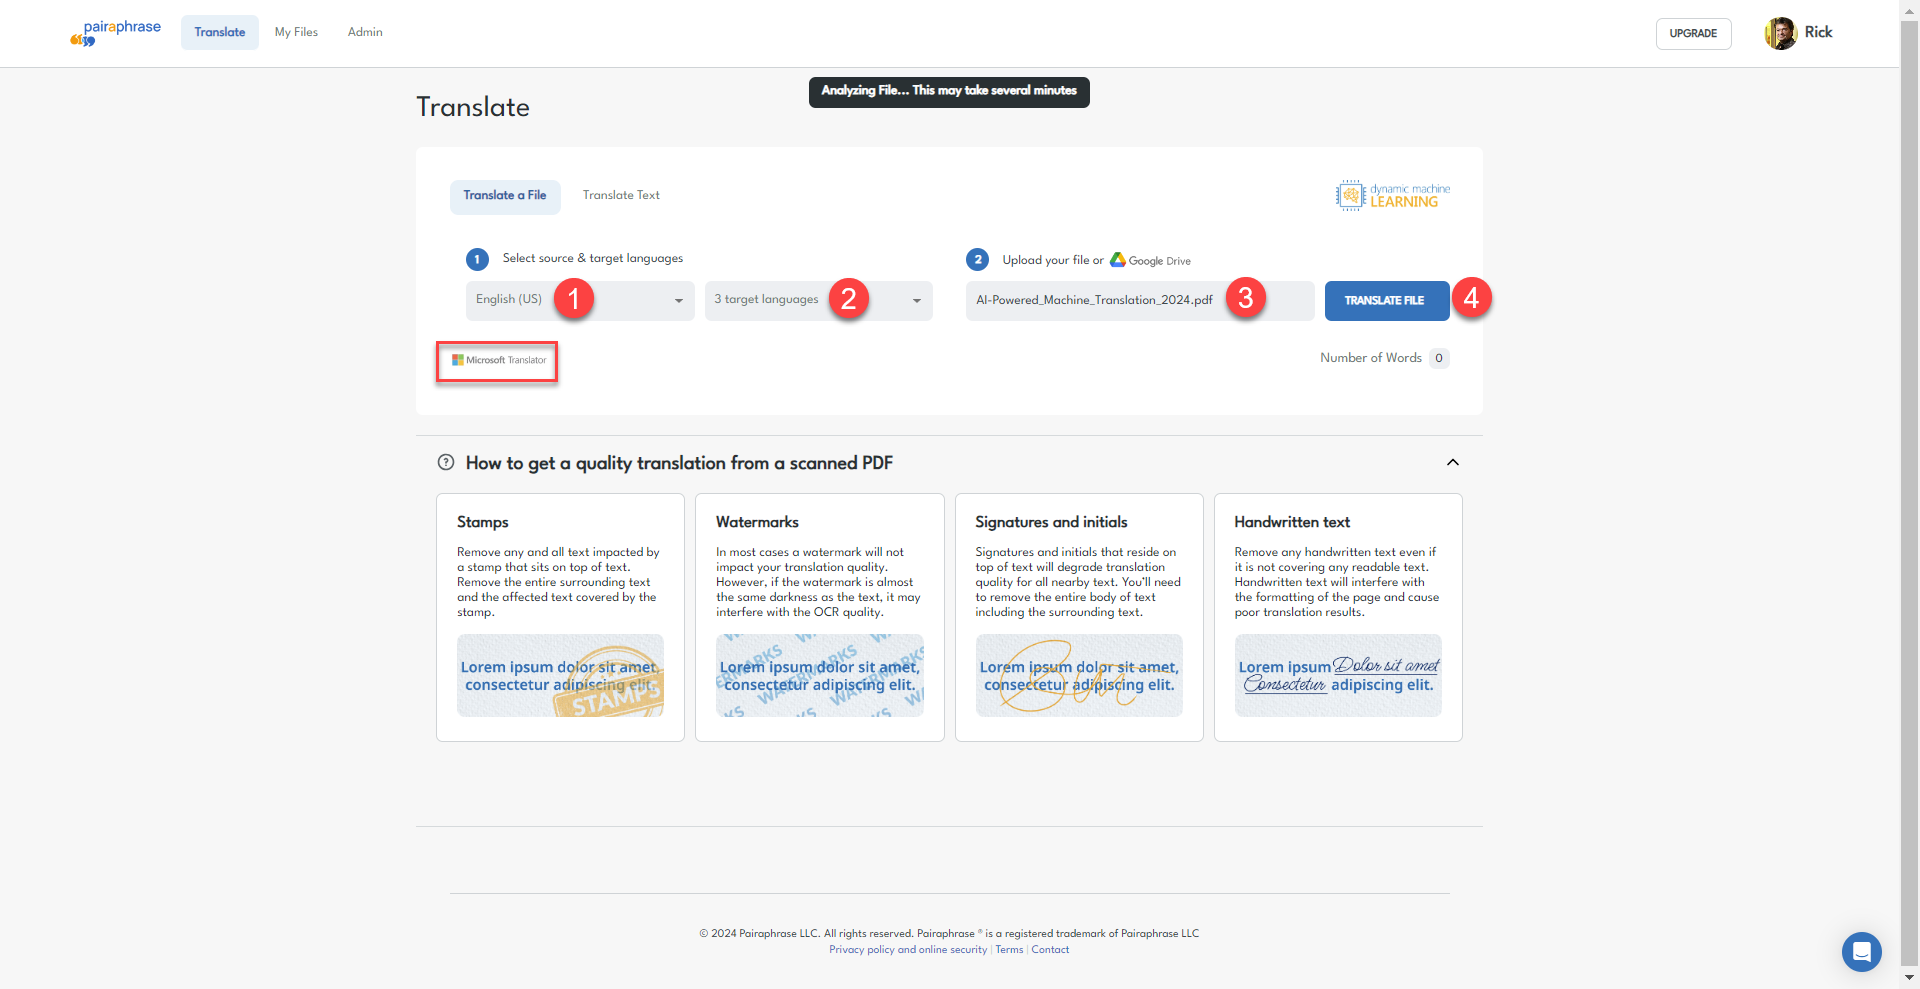The height and width of the screenshot is (989, 1920).
Task: Click the Dynamic Machine Learning icon
Action: [1350, 195]
